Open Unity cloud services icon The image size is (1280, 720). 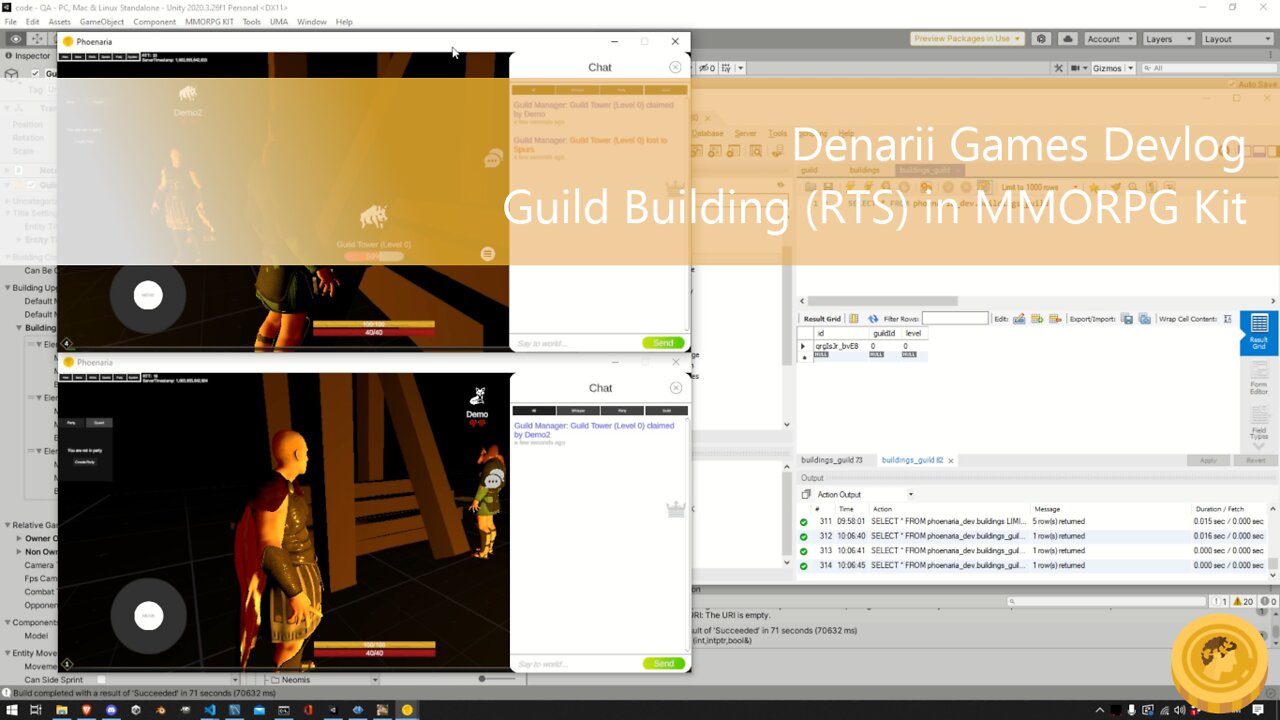point(1067,39)
